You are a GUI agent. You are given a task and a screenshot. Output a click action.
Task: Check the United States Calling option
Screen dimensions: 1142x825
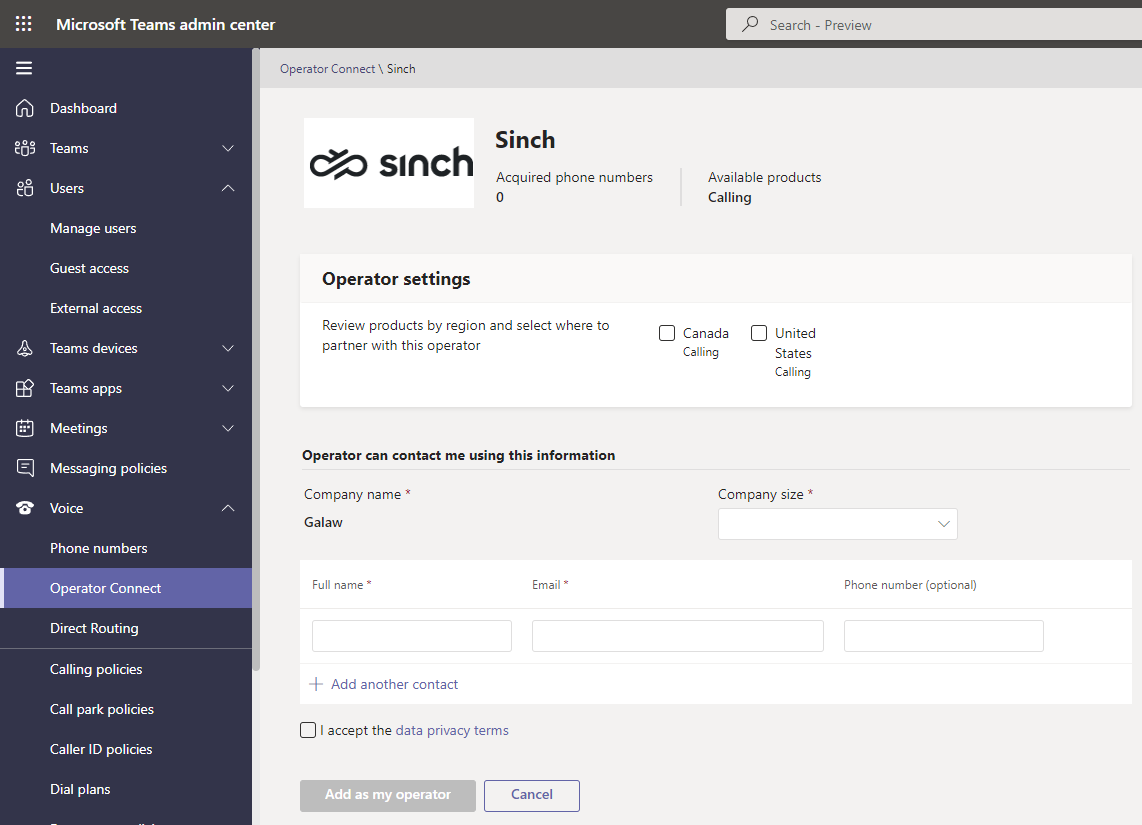pyautogui.click(x=758, y=332)
